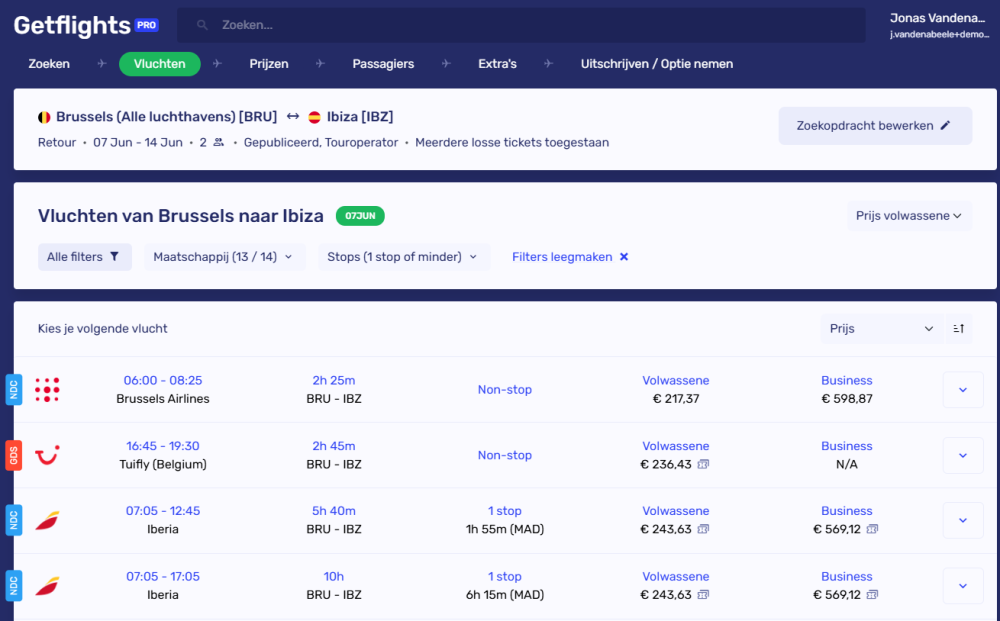The height and width of the screenshot is (621, 1000).
Task: Click the ticket icon beside € 243,63
Action: point(704,529)
